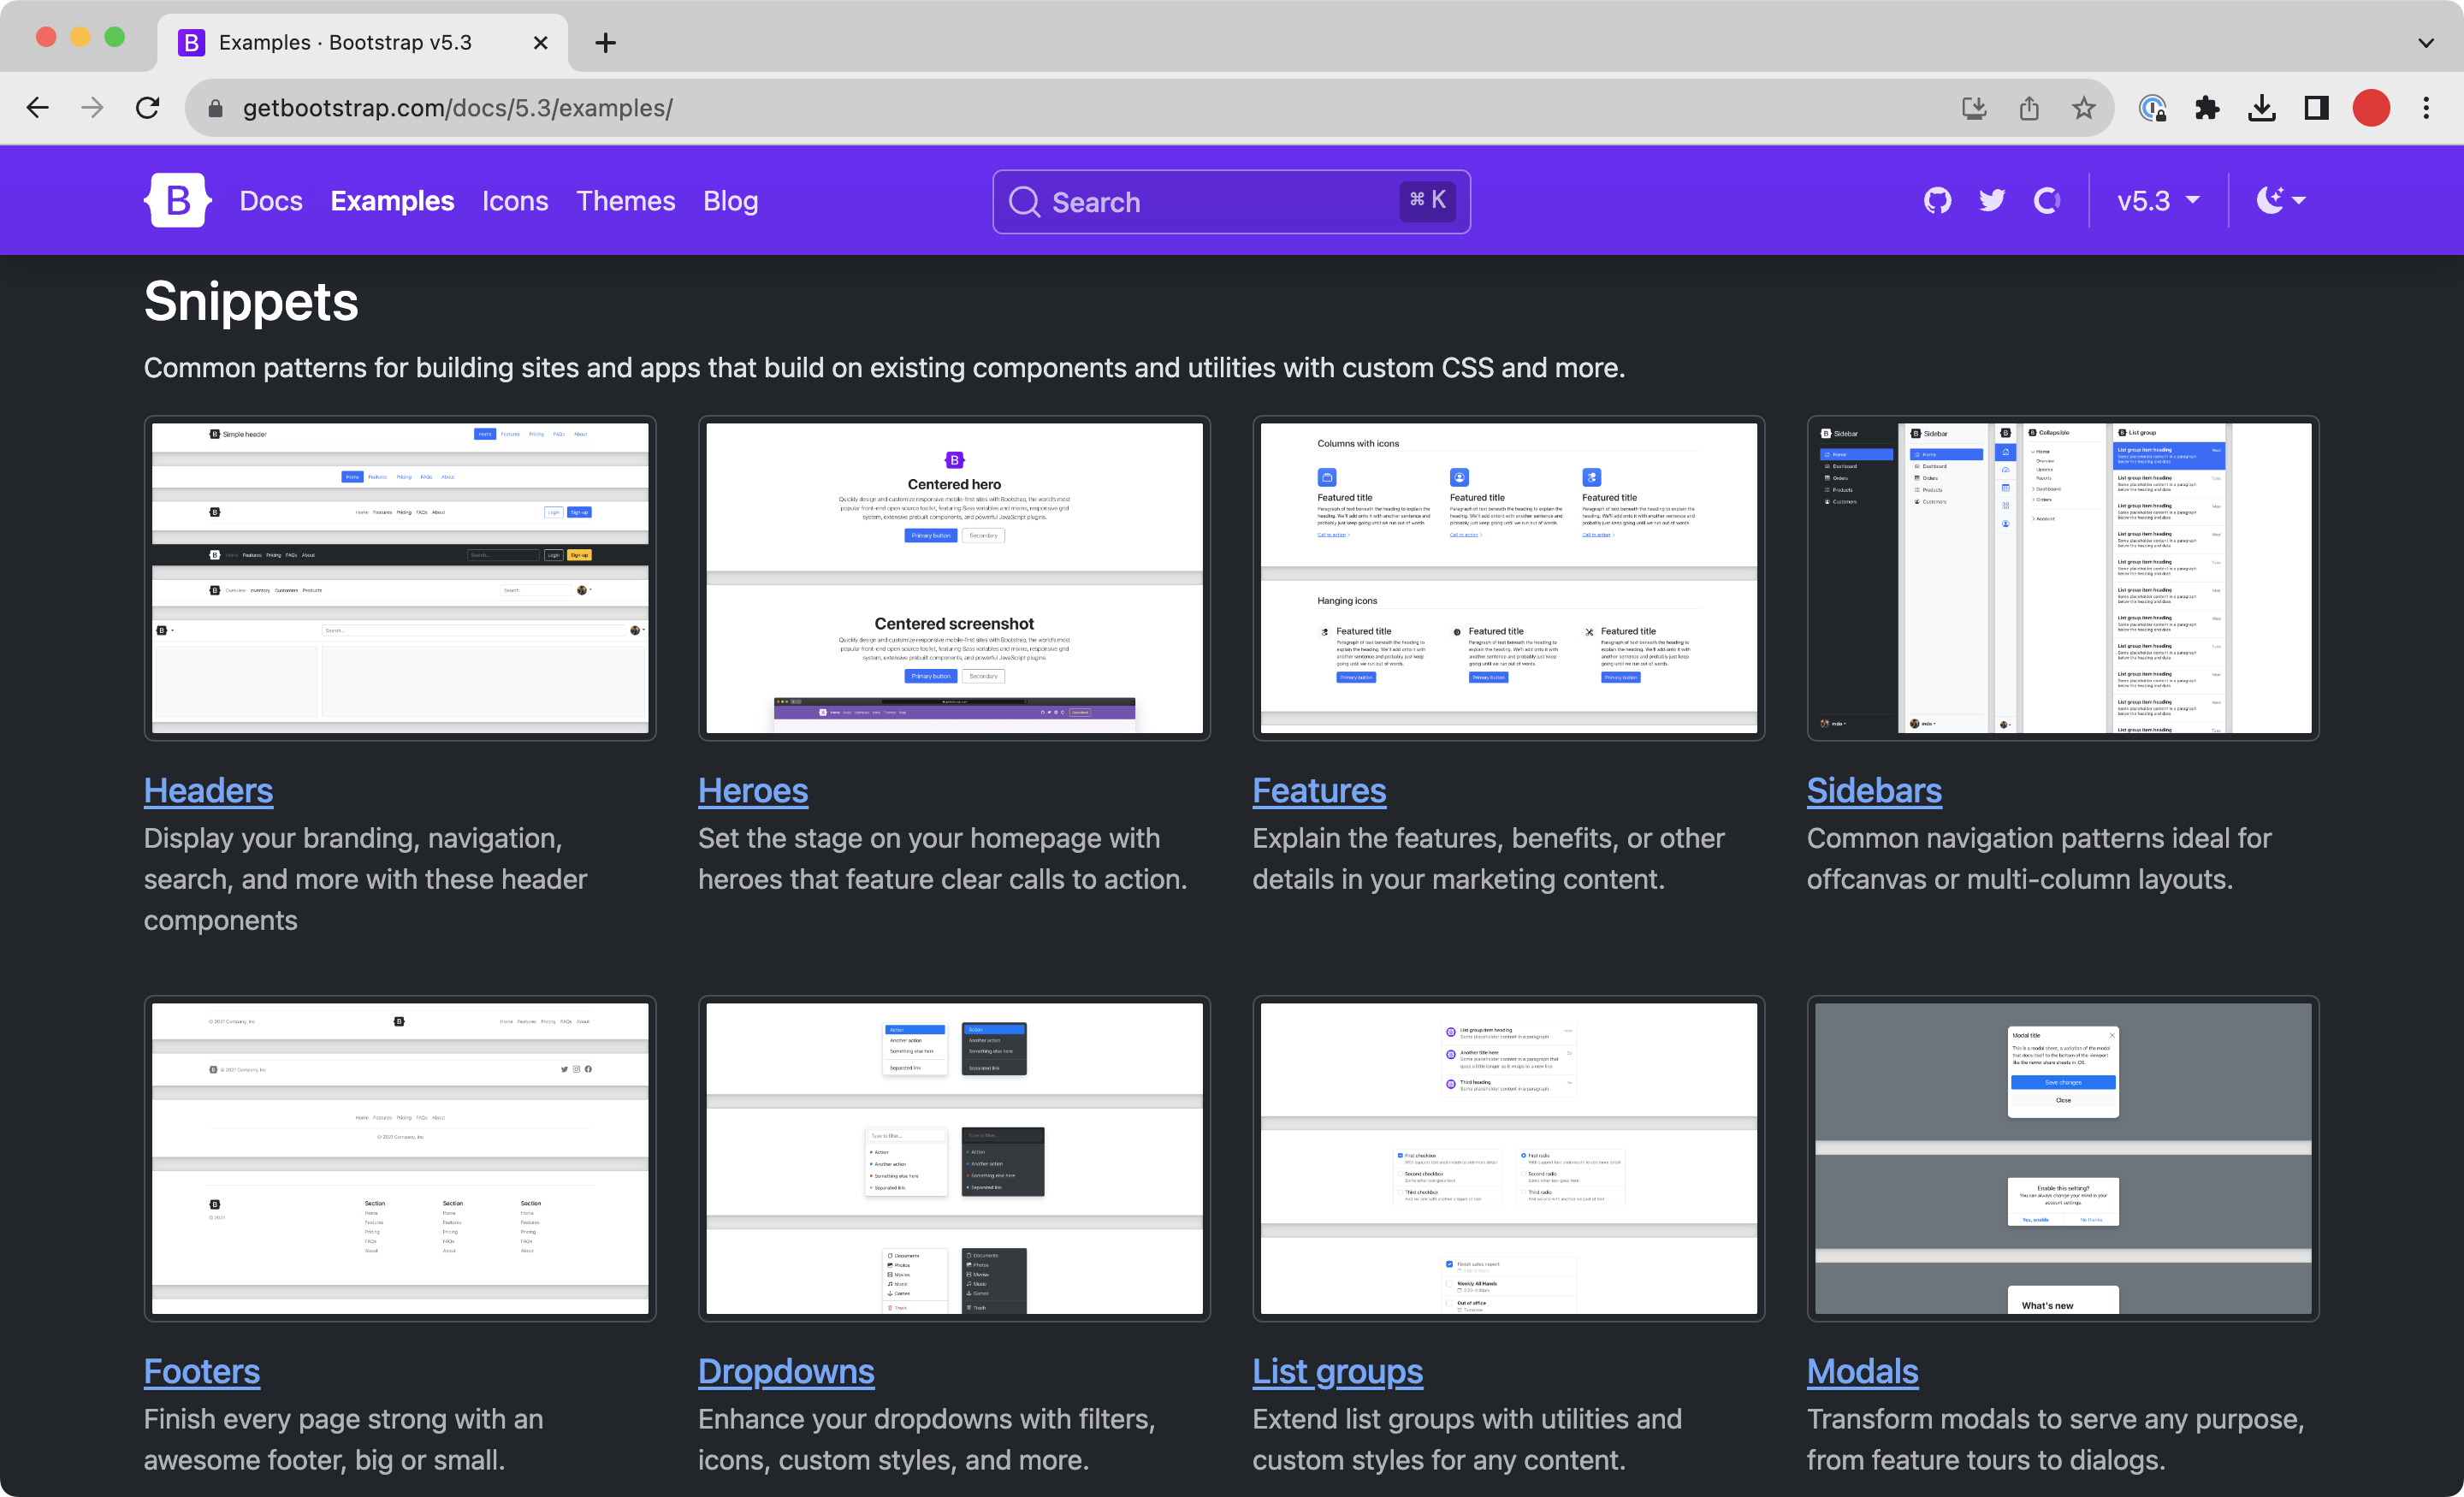Screen dimensions: 2464x1497
Task: Open the Twitter icon link
Action: pos(1992,200)
